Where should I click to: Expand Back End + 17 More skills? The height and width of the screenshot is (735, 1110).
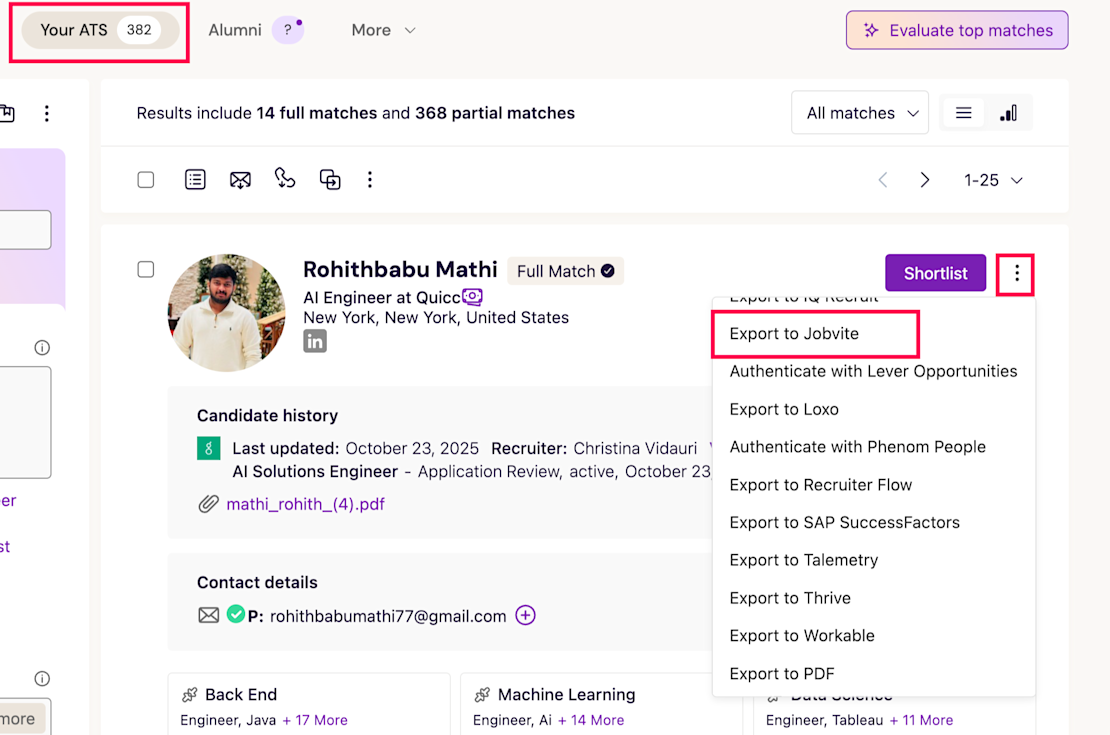point(315,720)
